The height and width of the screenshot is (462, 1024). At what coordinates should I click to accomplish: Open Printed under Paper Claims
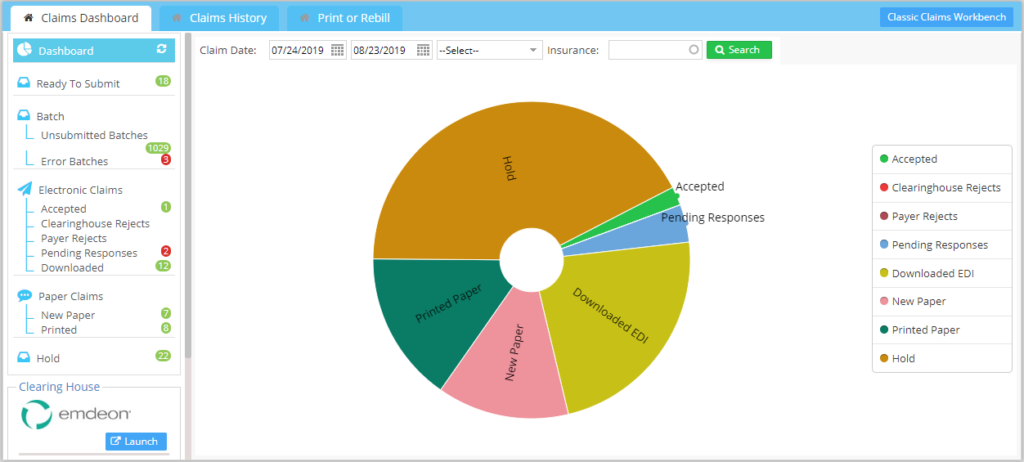point(59,329)
